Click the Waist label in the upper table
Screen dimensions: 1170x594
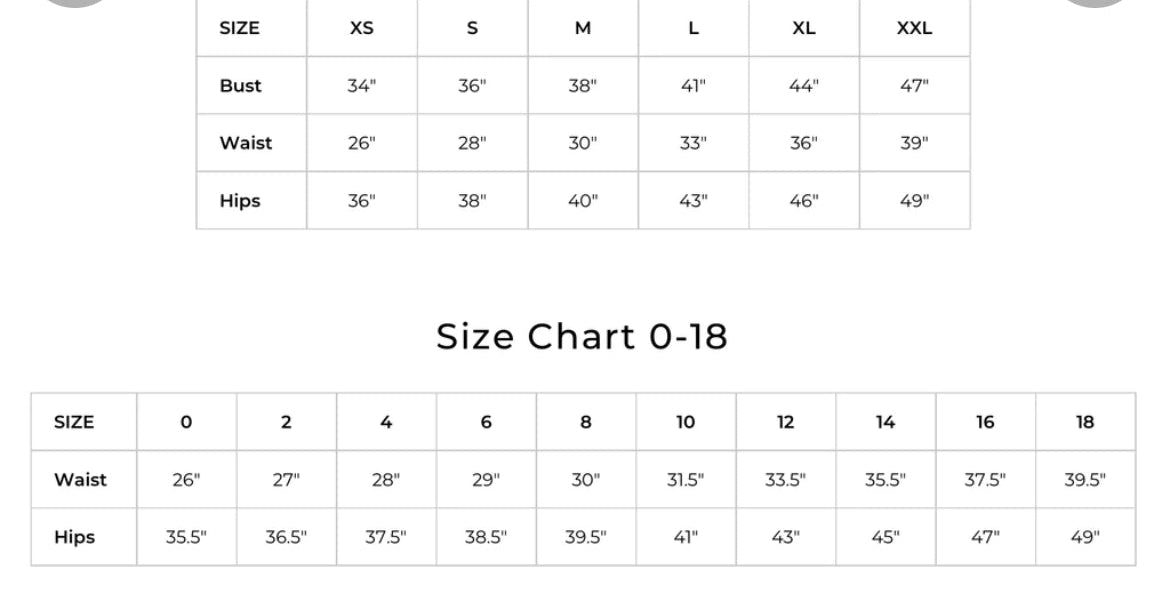(x=246, y=143)
